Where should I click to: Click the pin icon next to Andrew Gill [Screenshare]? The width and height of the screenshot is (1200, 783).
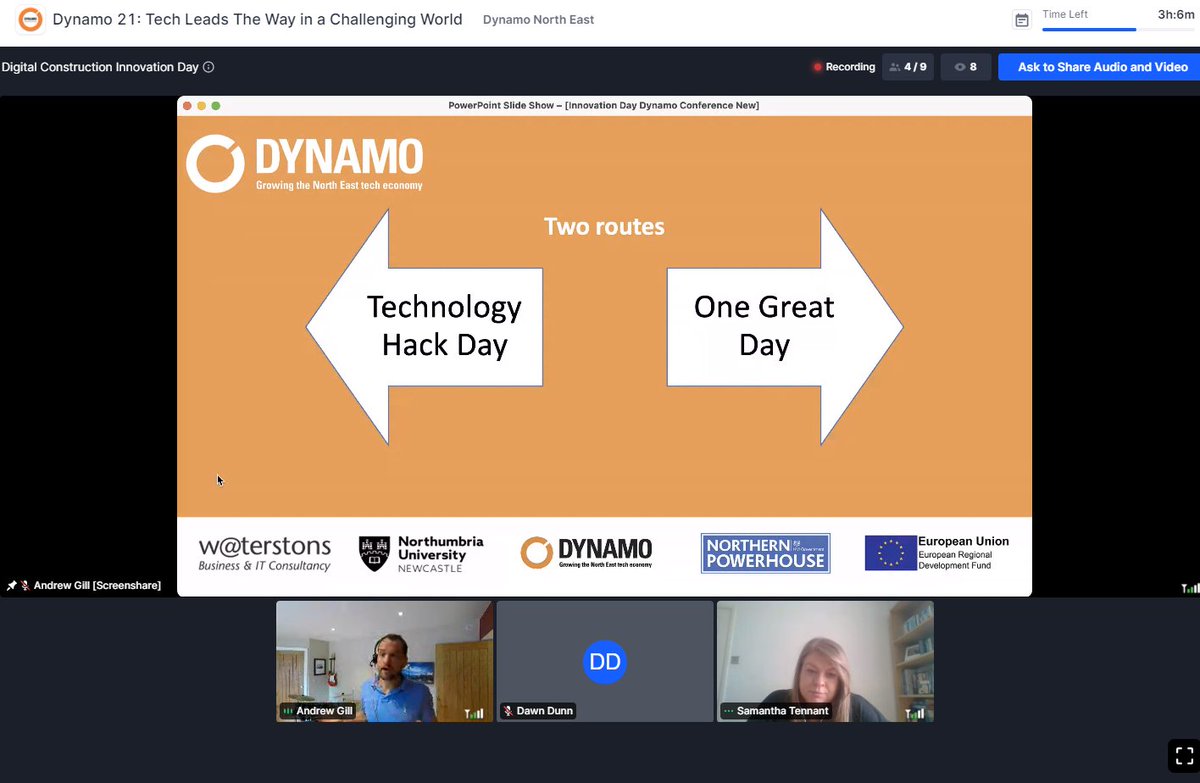[x=11, y=585]
